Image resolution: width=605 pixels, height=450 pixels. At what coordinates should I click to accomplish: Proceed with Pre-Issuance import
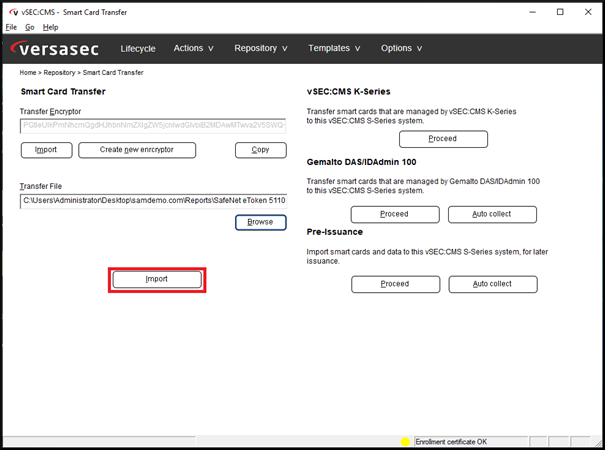(x=395, y=284)
